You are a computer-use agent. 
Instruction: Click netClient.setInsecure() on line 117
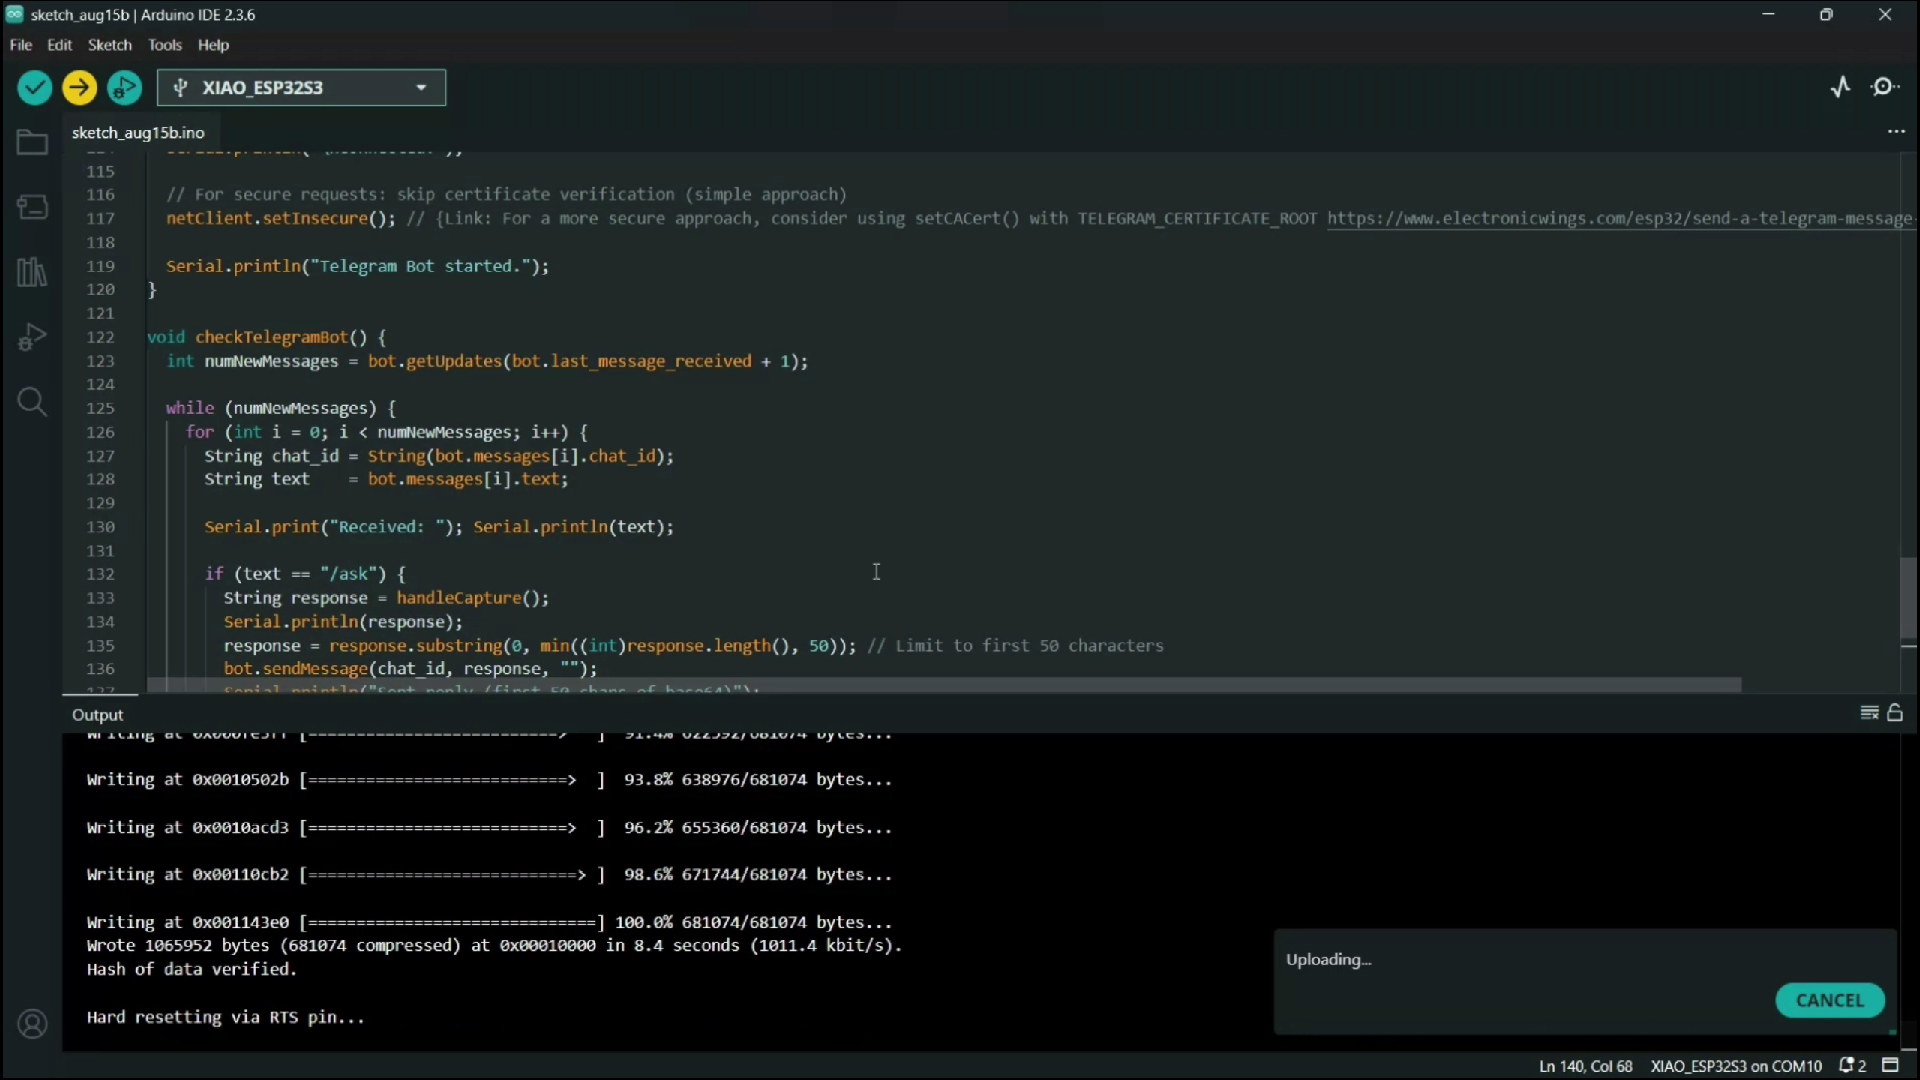(x=280, y=218)
